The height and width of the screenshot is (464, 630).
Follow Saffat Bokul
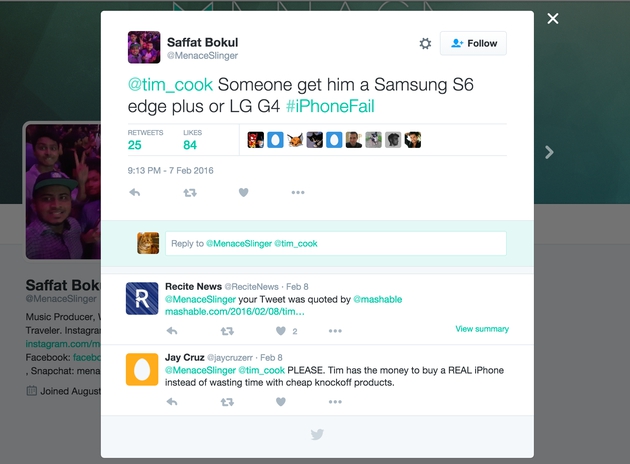[473, 44]
